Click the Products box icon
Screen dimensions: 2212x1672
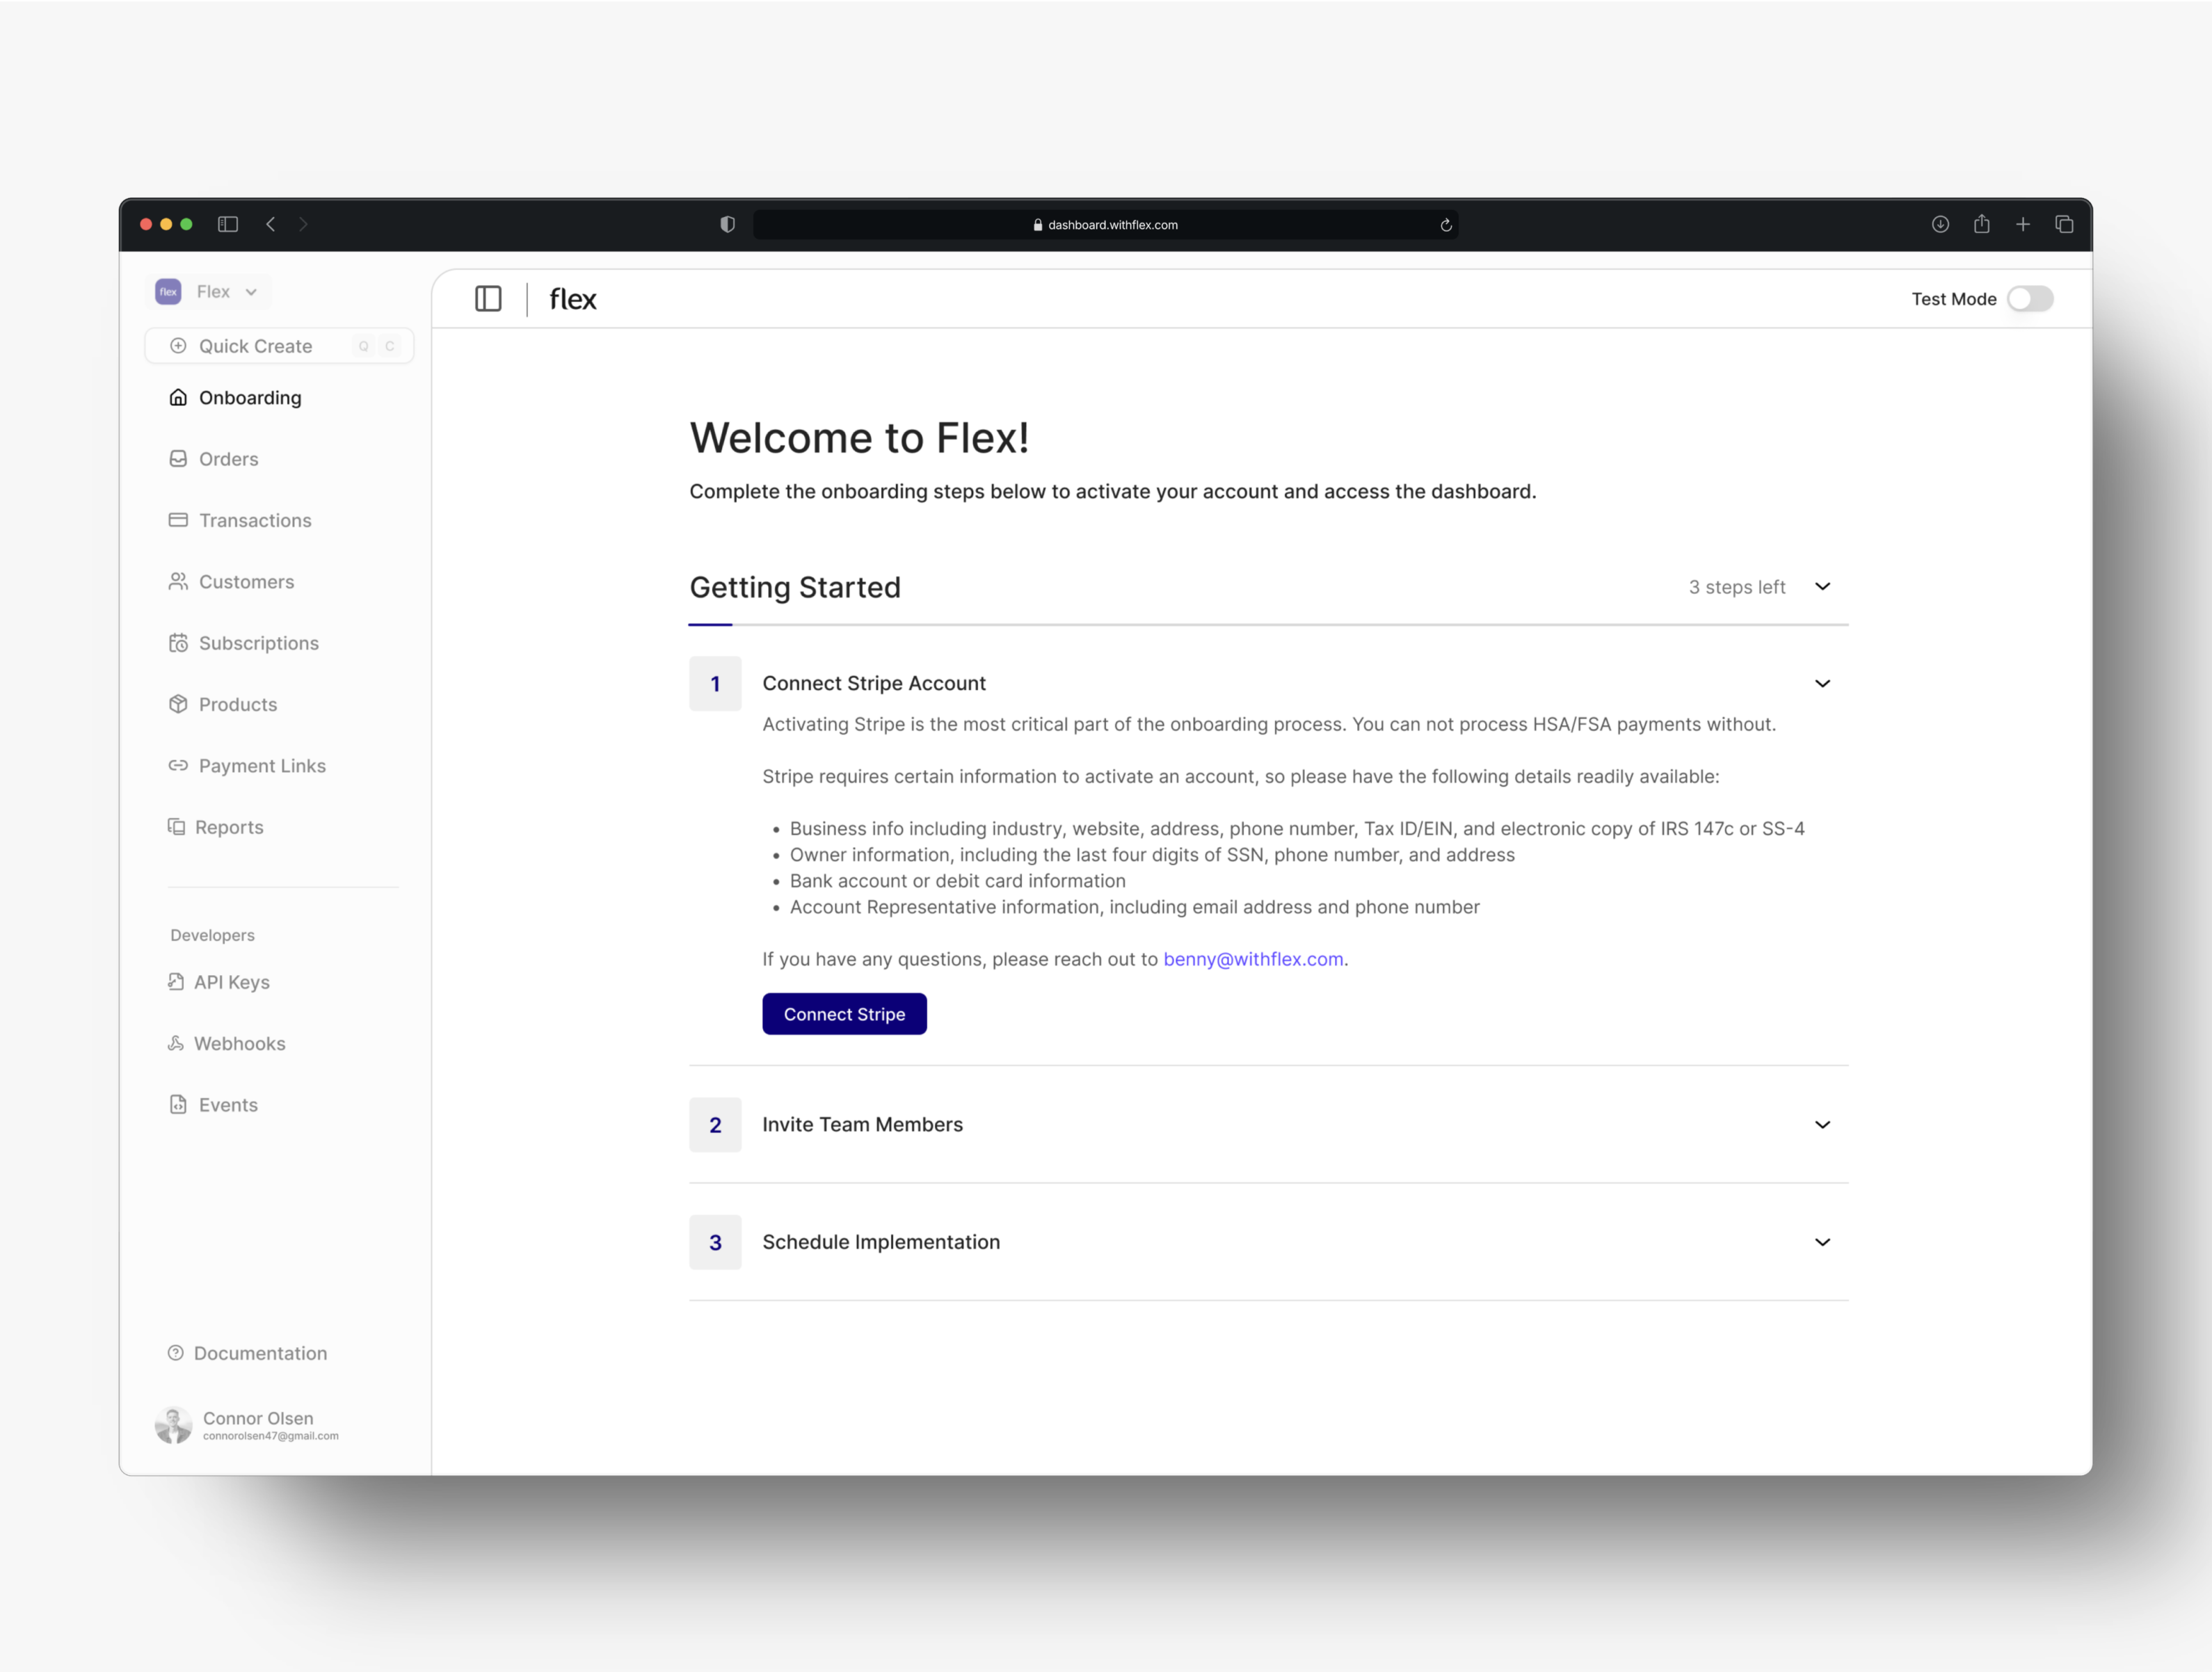point(178,704)
